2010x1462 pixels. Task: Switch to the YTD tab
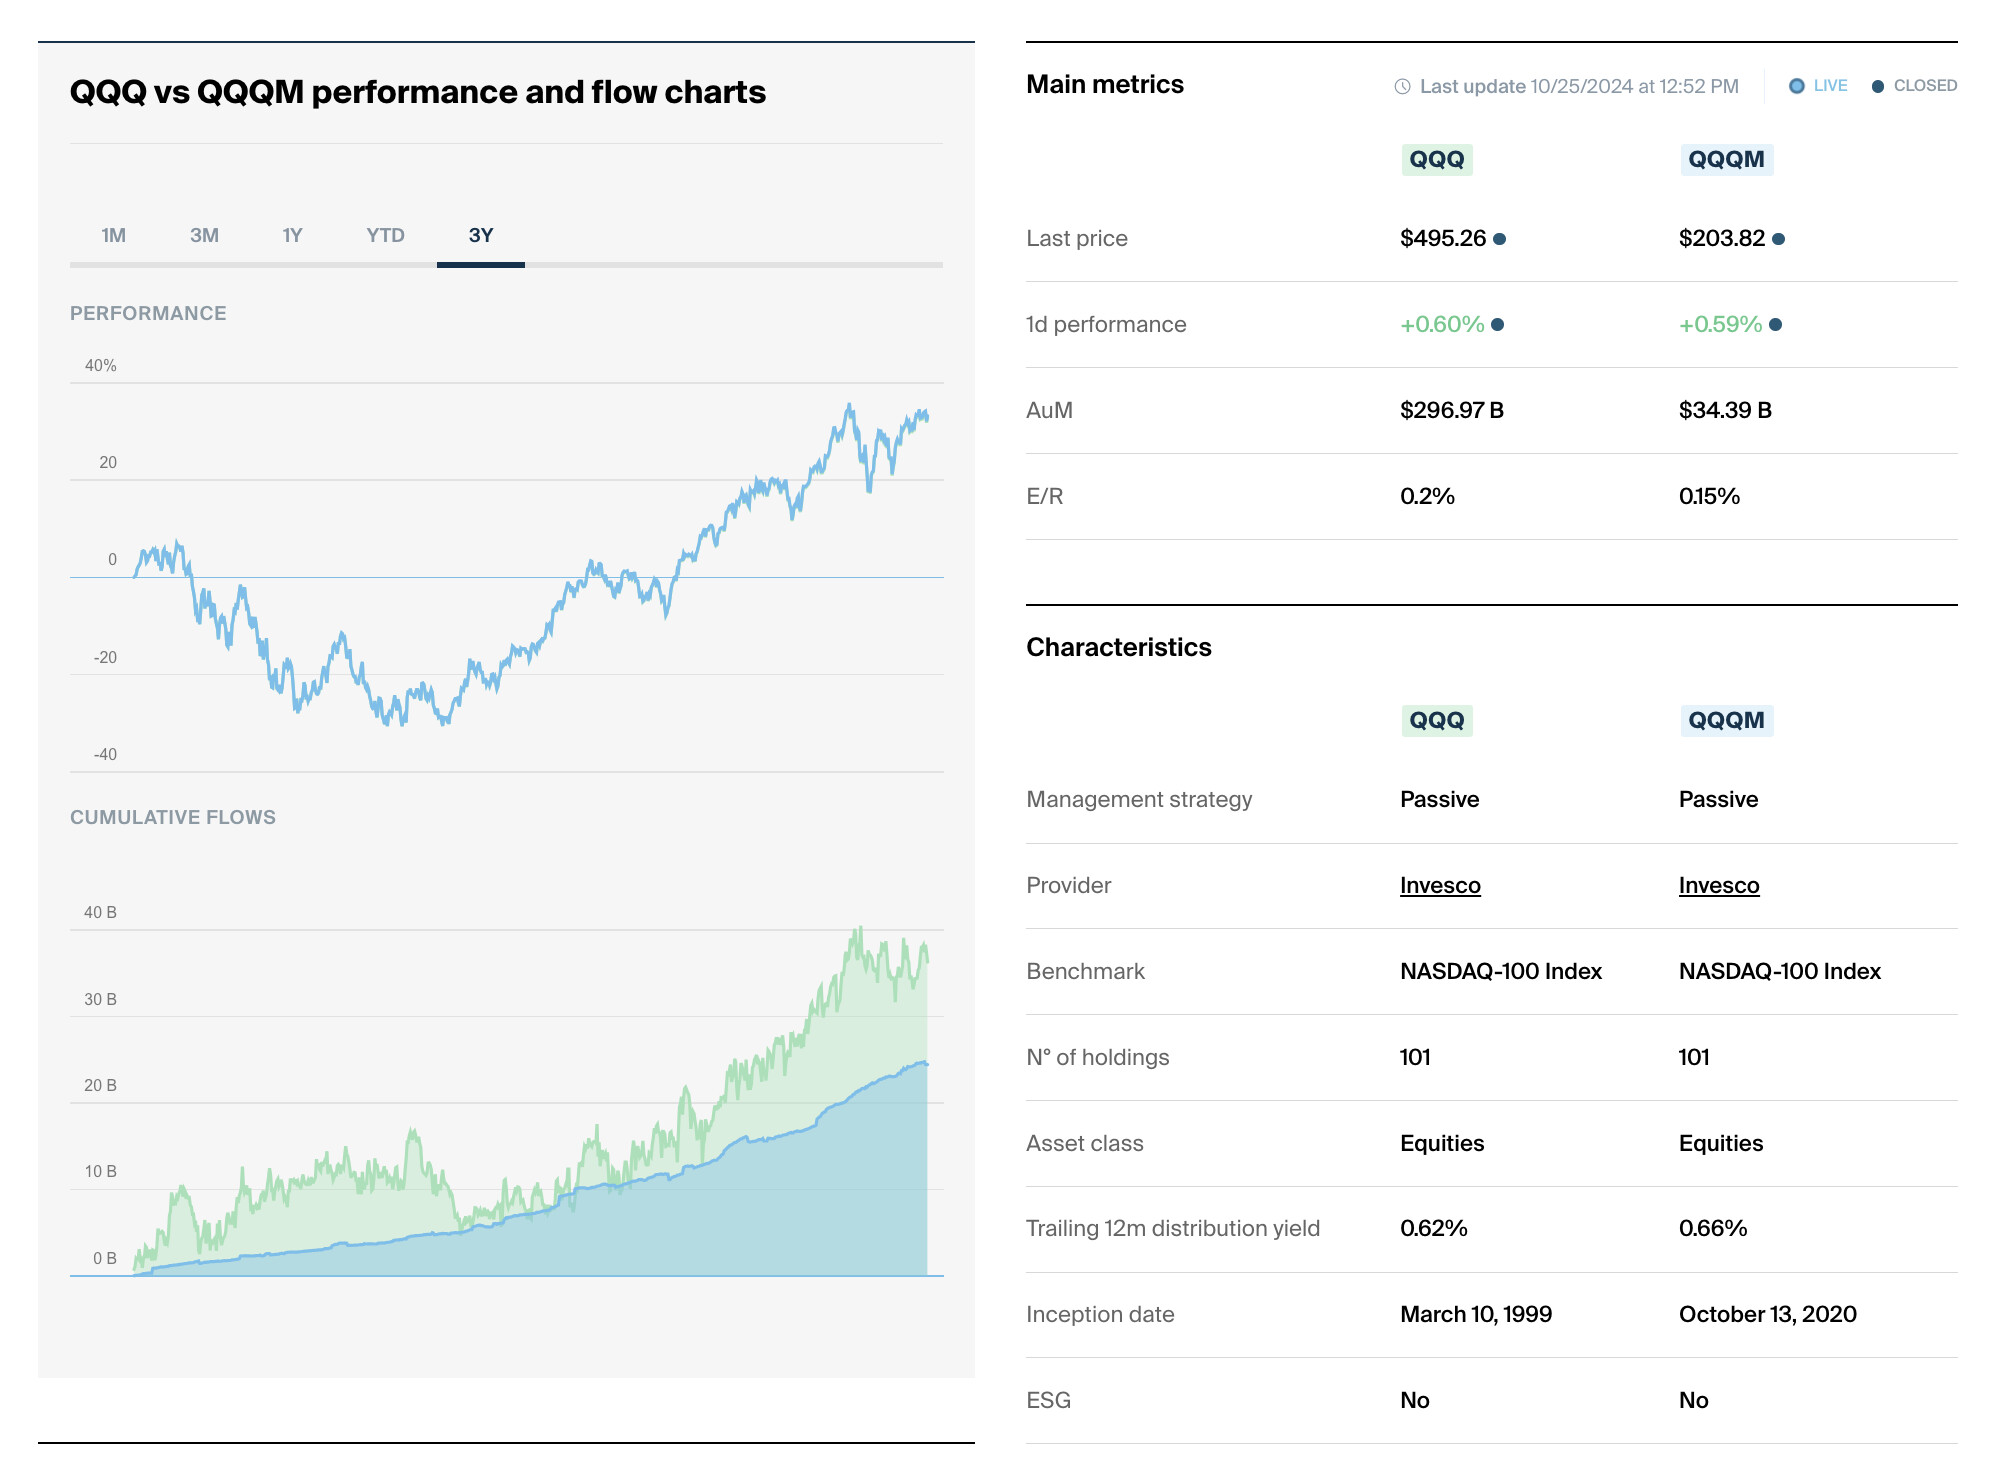coord(385,235)
